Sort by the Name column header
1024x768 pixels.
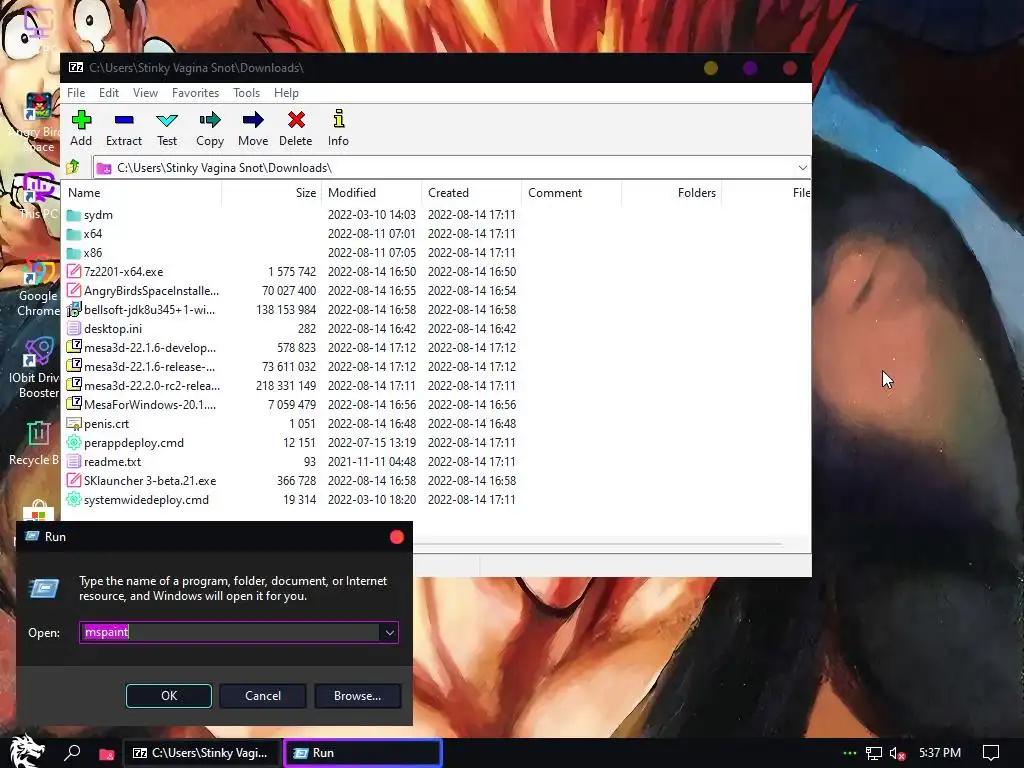tap(142, 193)
